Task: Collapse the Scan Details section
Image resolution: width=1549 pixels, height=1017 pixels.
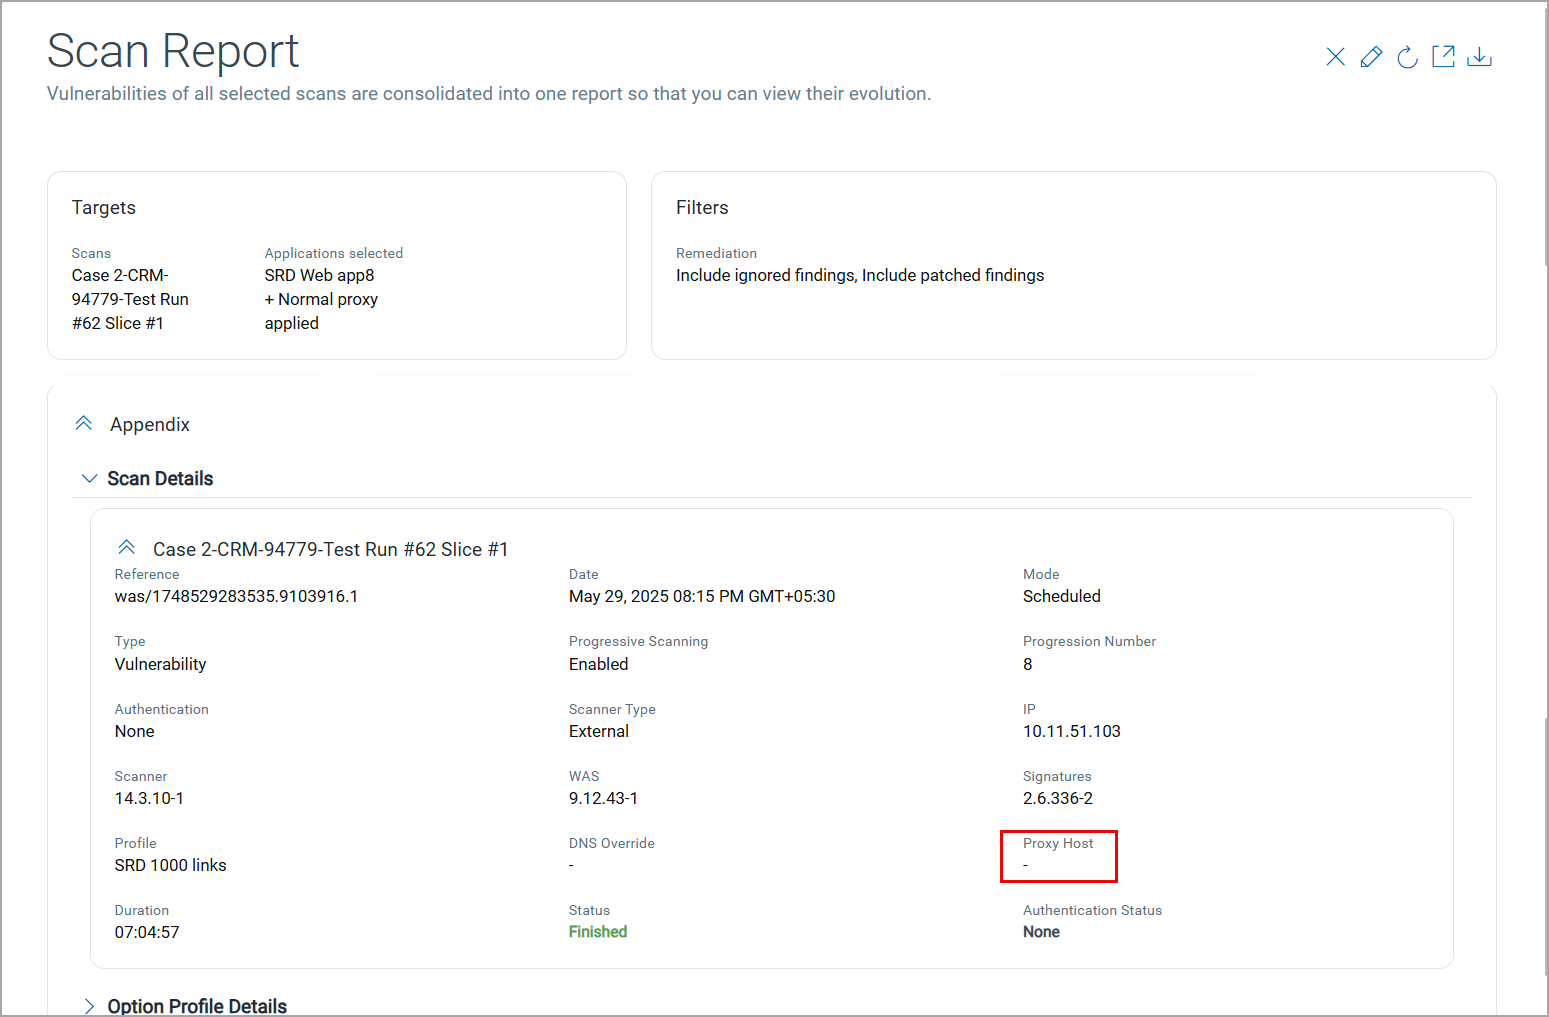Action: [89, 478]
